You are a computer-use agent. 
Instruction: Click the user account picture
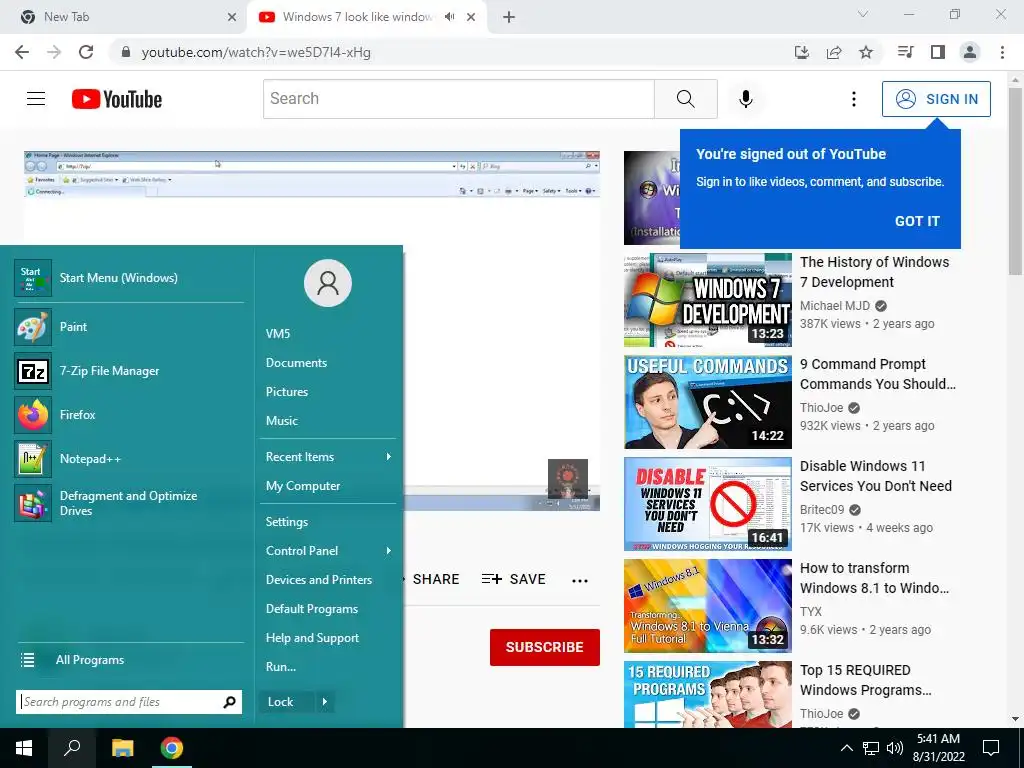tap(328, 283)
